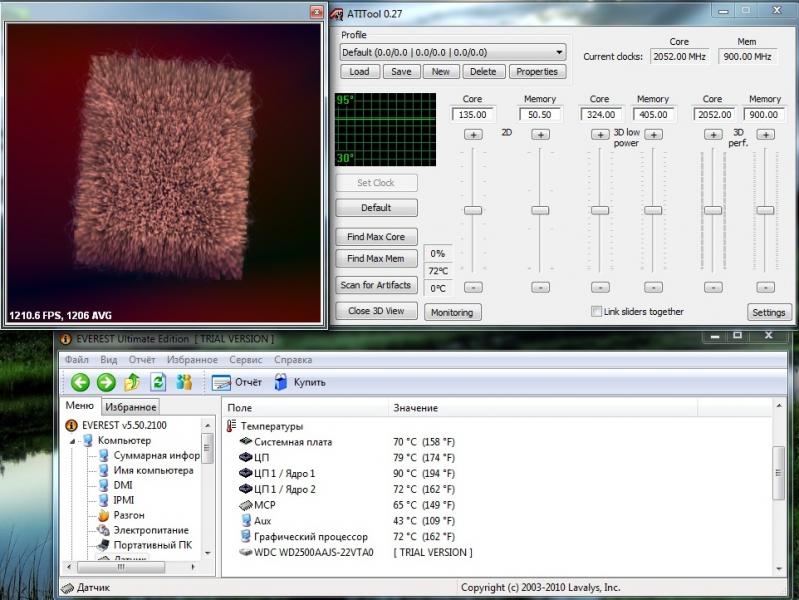Click the EVEREST v5.50.2100 info icon in tree

tap(71, 425)
